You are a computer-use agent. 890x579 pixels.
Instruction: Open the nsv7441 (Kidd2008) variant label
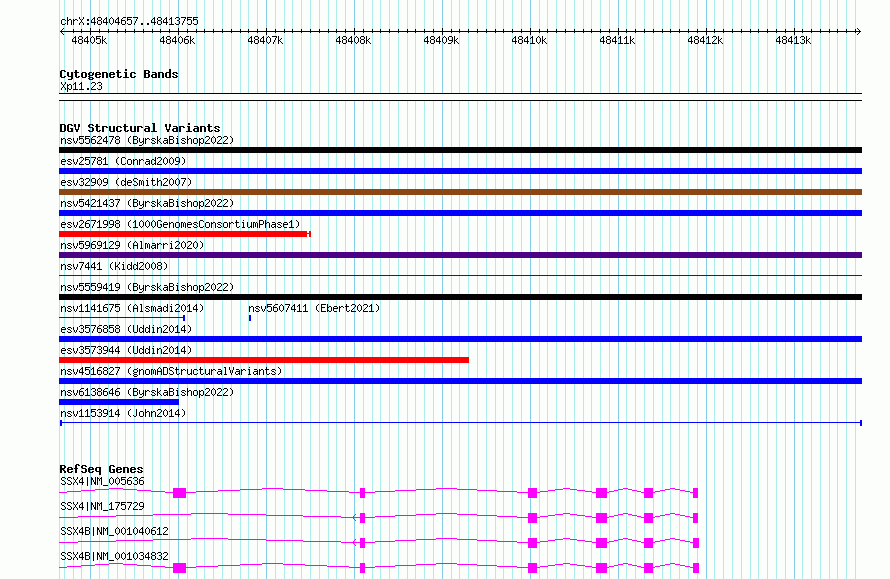(114, 266)
